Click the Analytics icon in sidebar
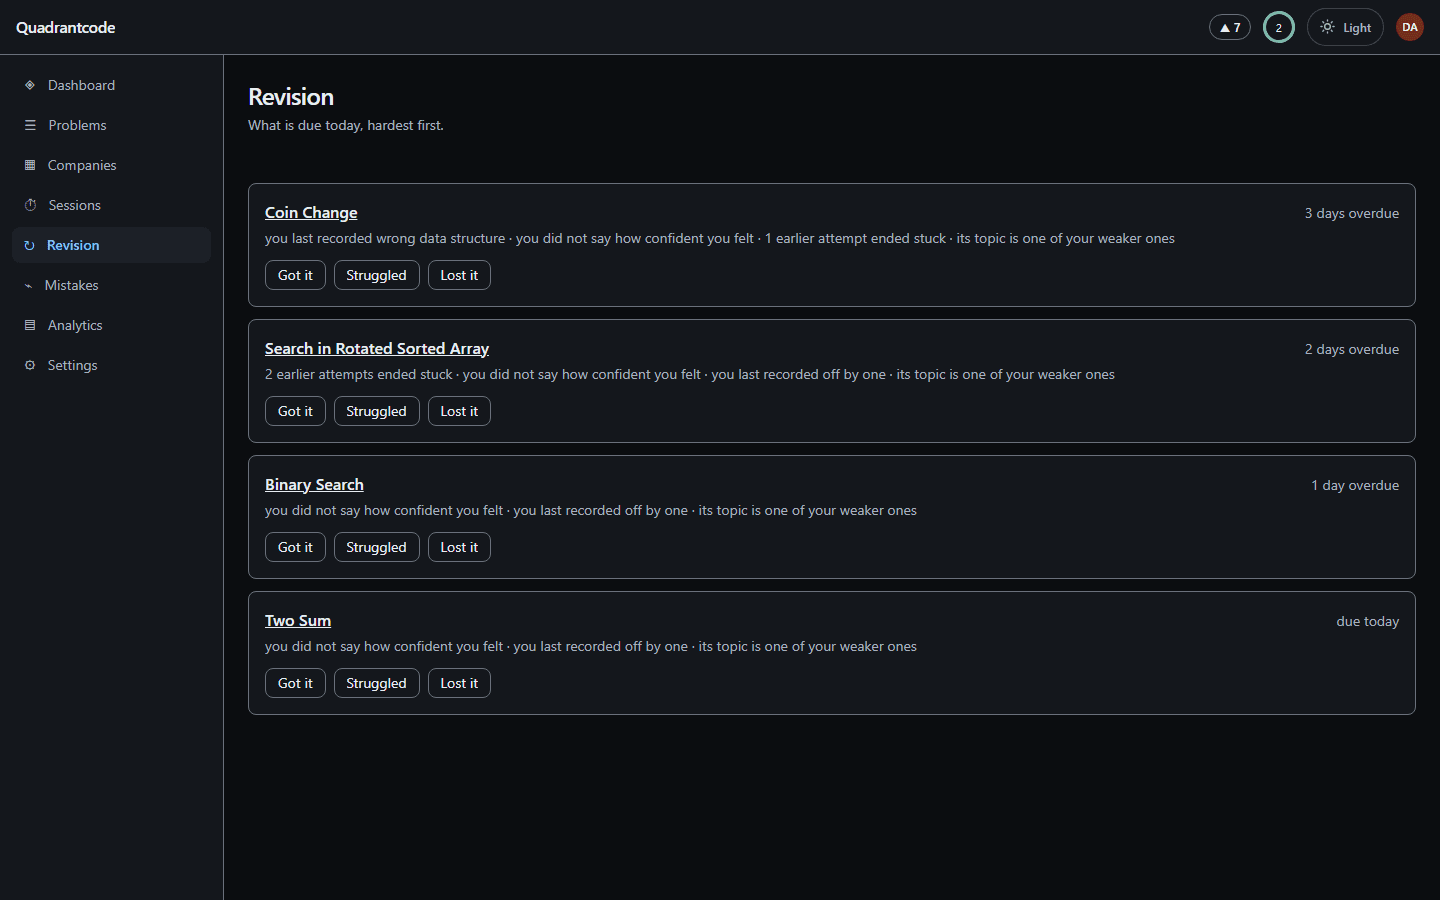The height and width of the screenshot is (900, 1440). (x=30, y=325)
